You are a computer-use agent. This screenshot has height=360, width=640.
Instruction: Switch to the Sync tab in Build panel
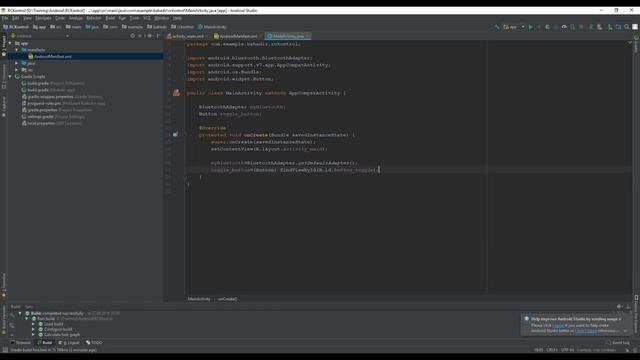(29, 307)
